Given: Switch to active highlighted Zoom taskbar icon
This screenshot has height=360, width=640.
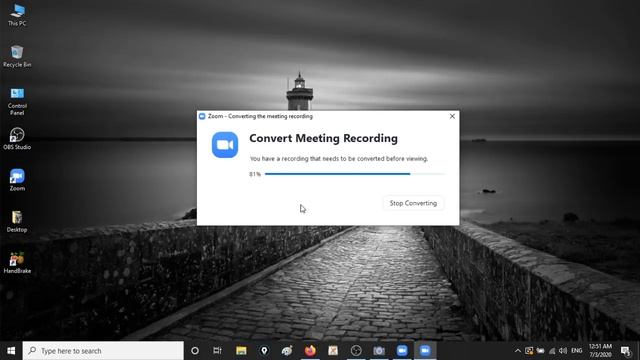Looking at the screenshot, I should (x=425, y=351).
